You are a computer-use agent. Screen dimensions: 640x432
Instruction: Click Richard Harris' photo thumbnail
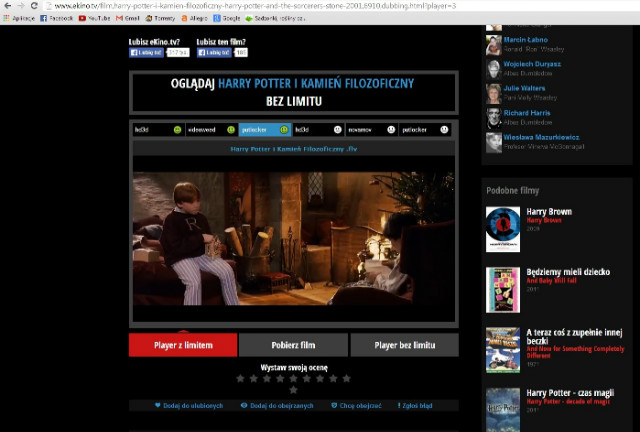coord(493,118)
